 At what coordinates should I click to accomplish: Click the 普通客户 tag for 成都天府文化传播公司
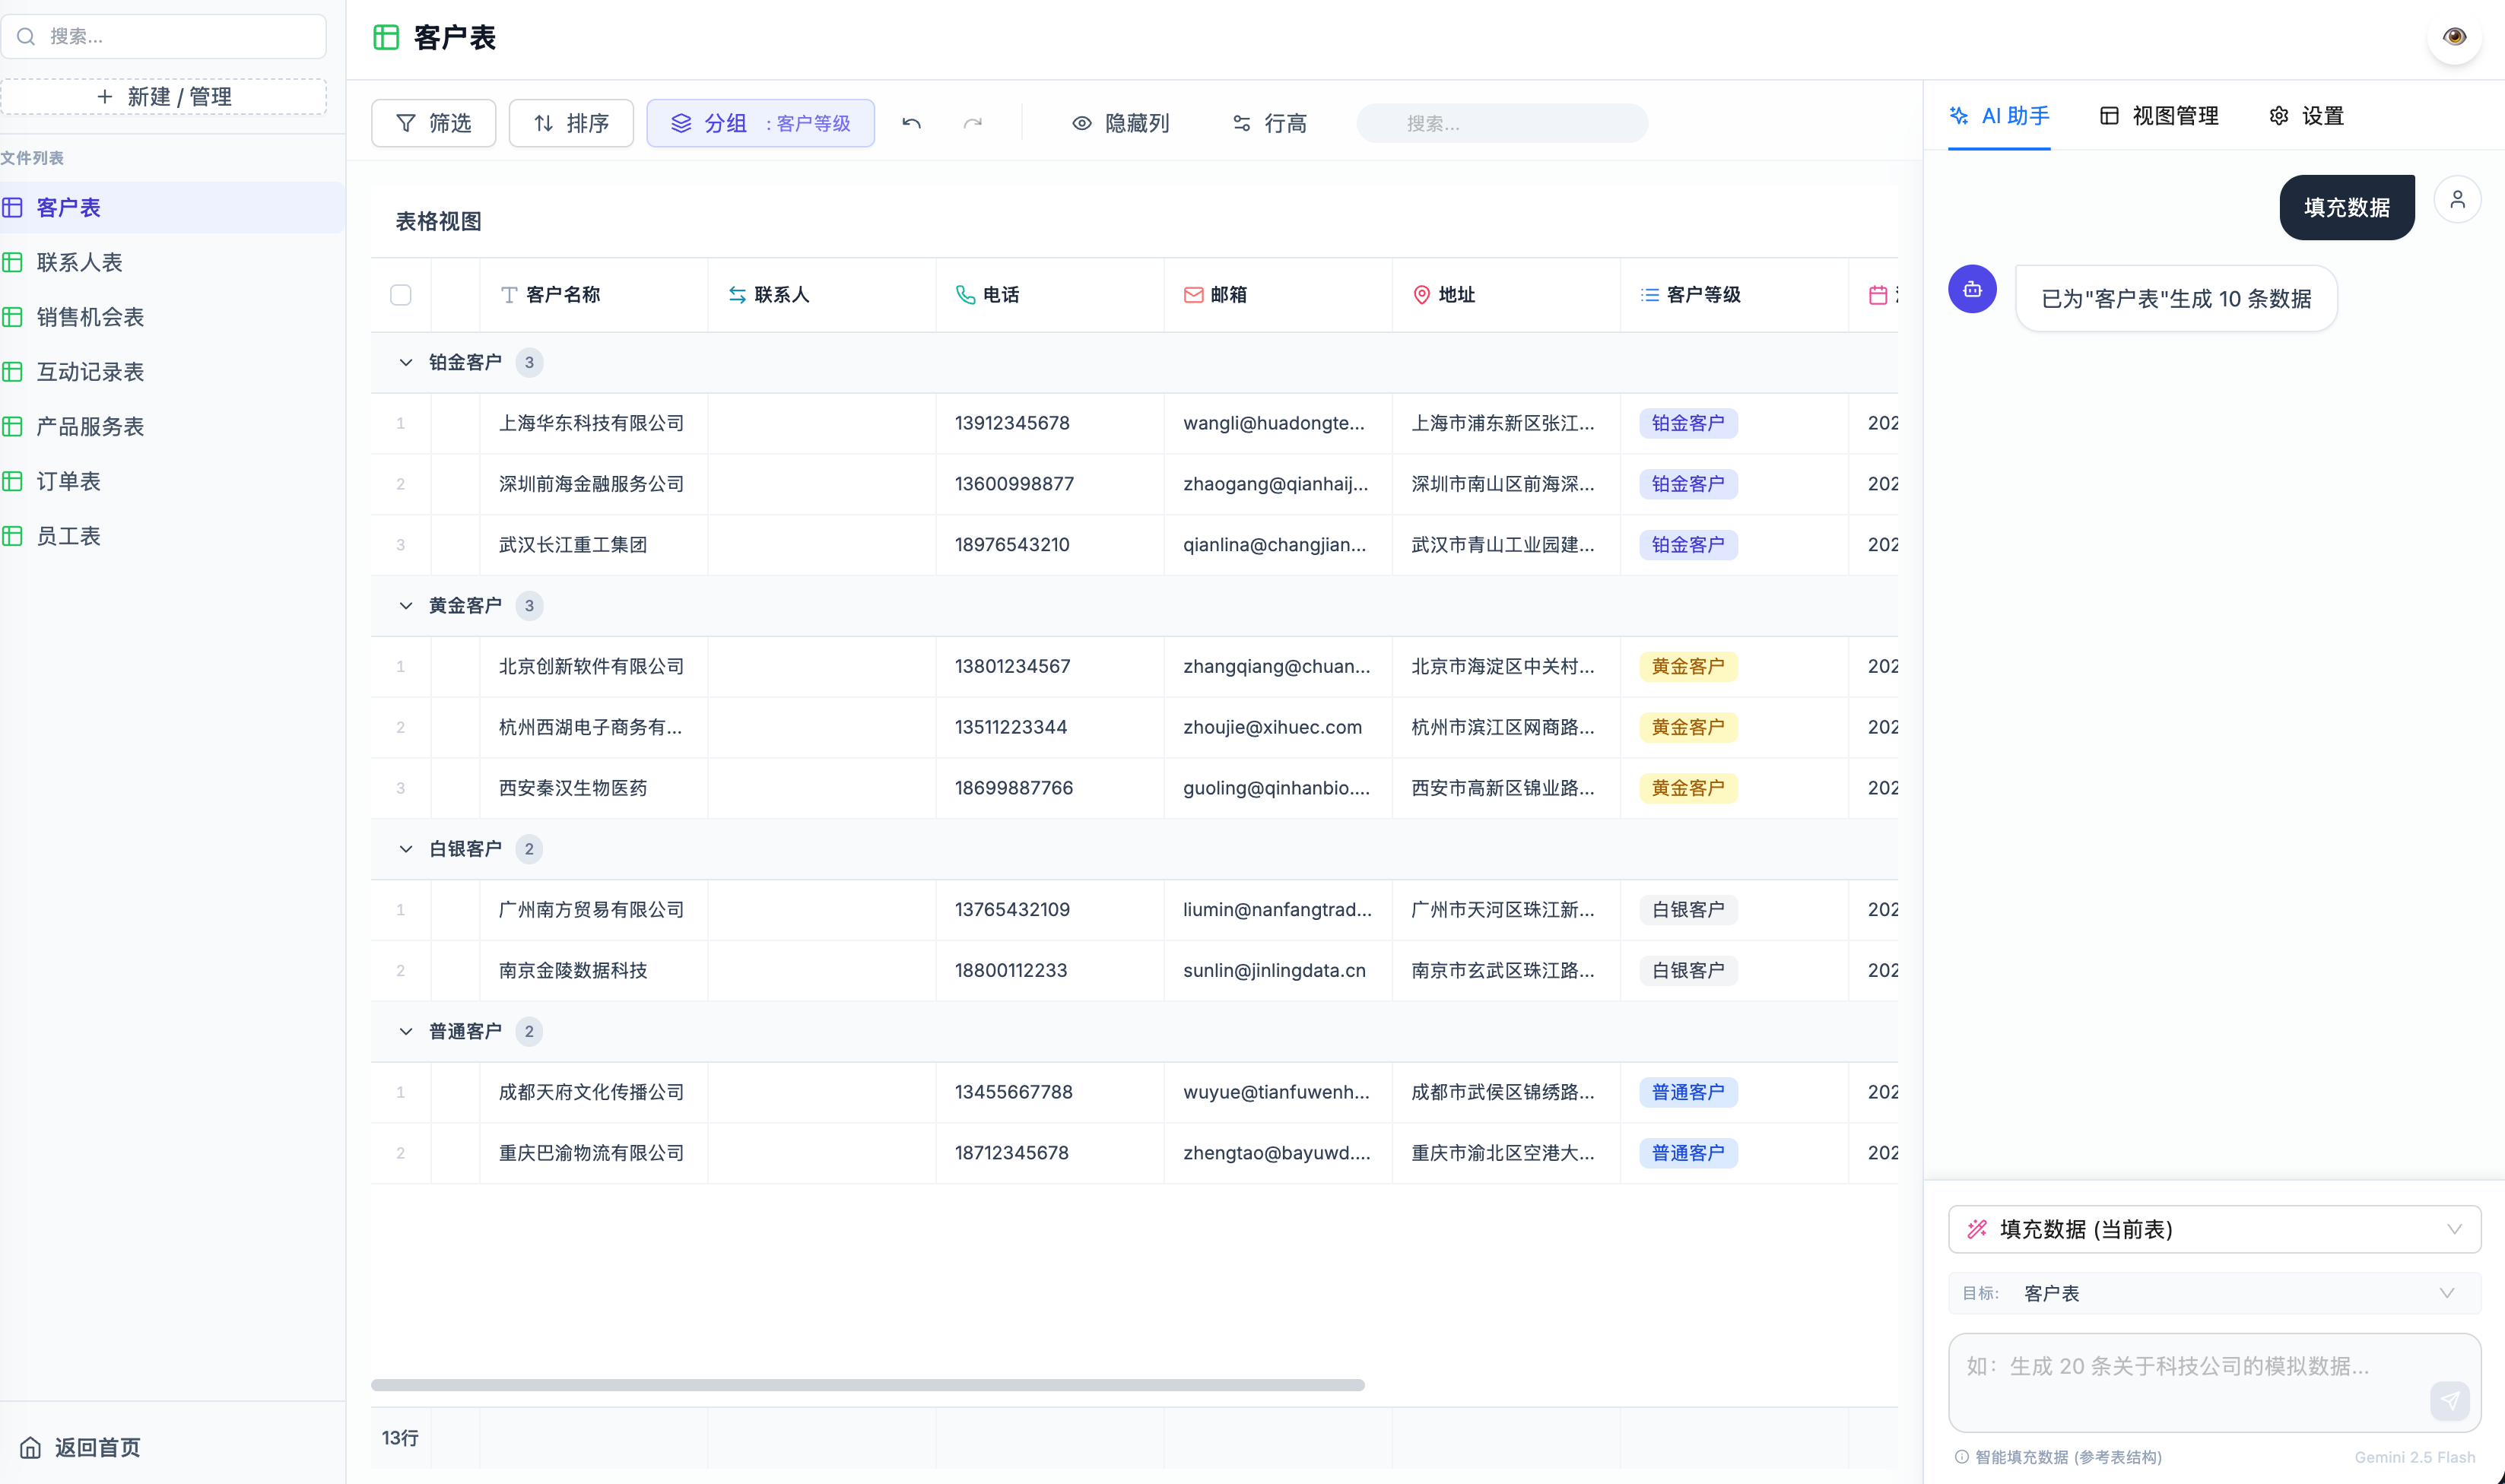(1688, 1092)
